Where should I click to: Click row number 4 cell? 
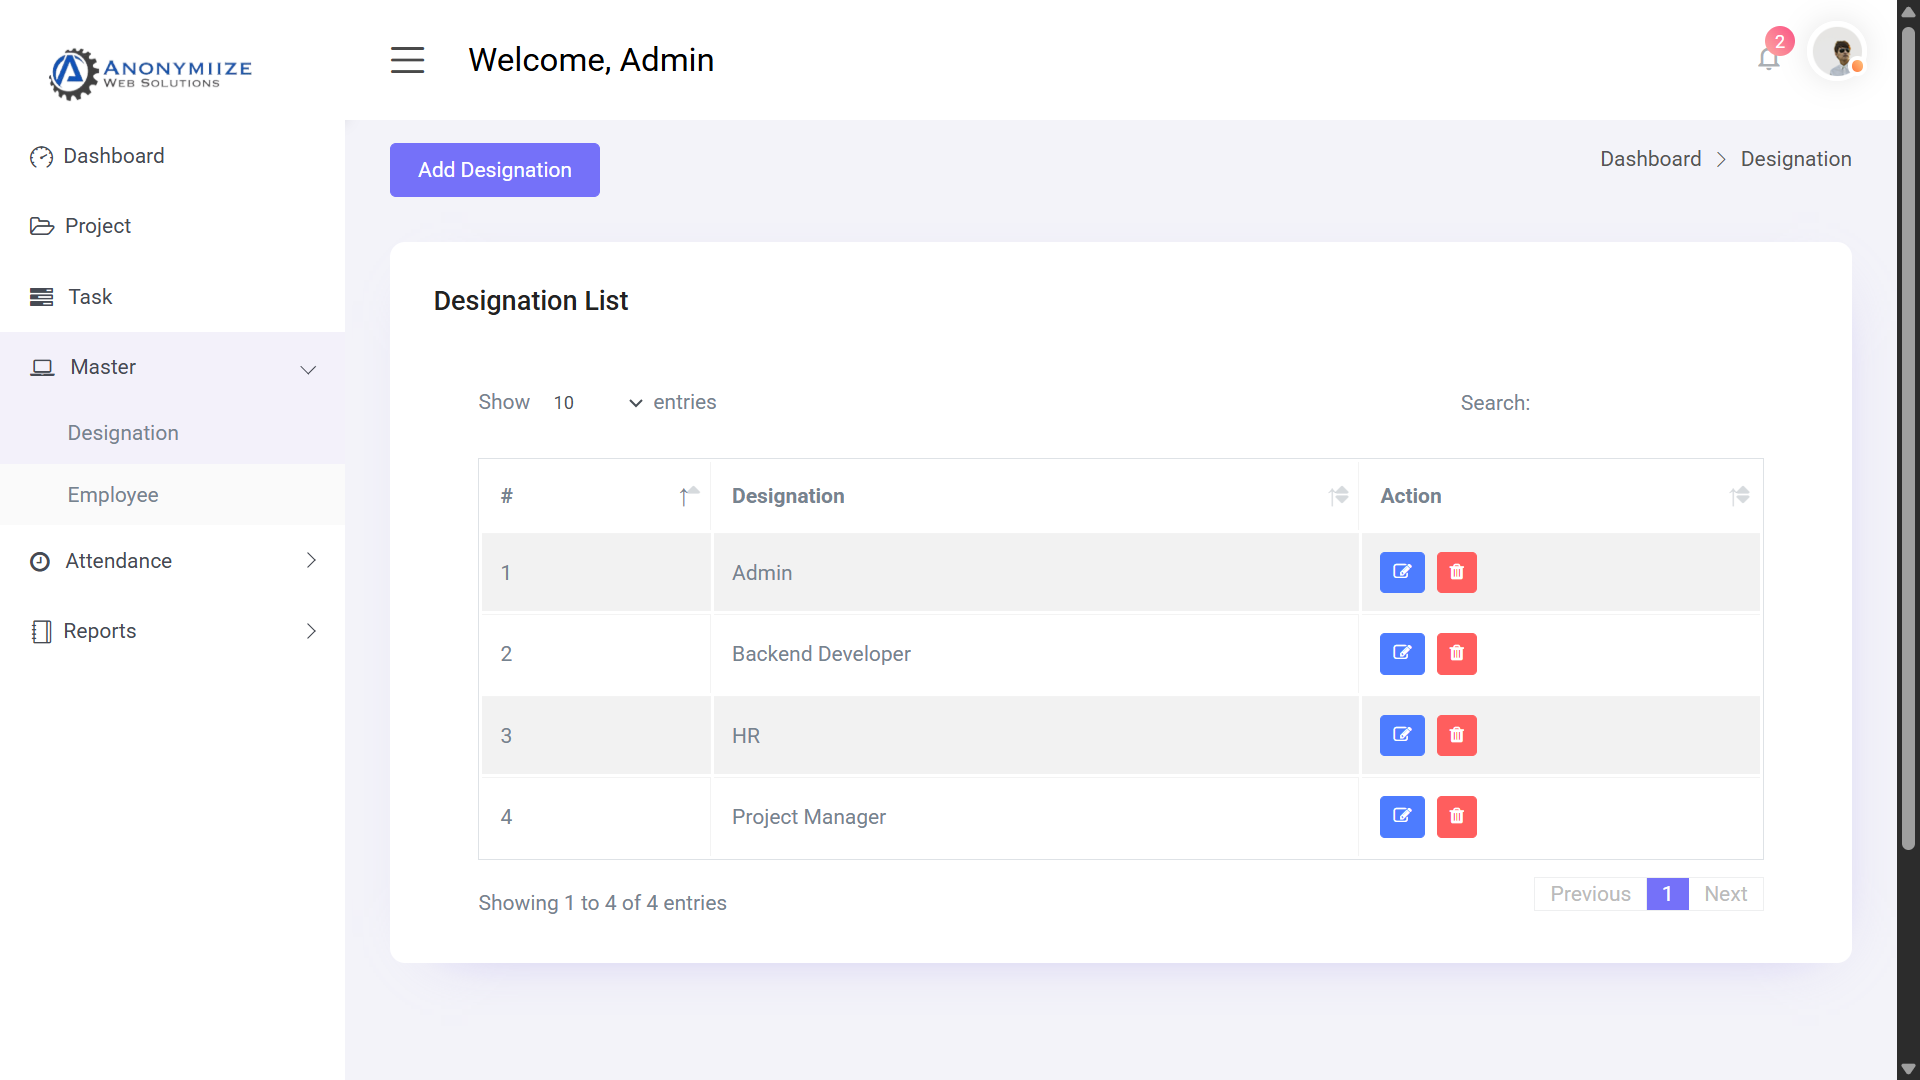[x=596, y=817]
